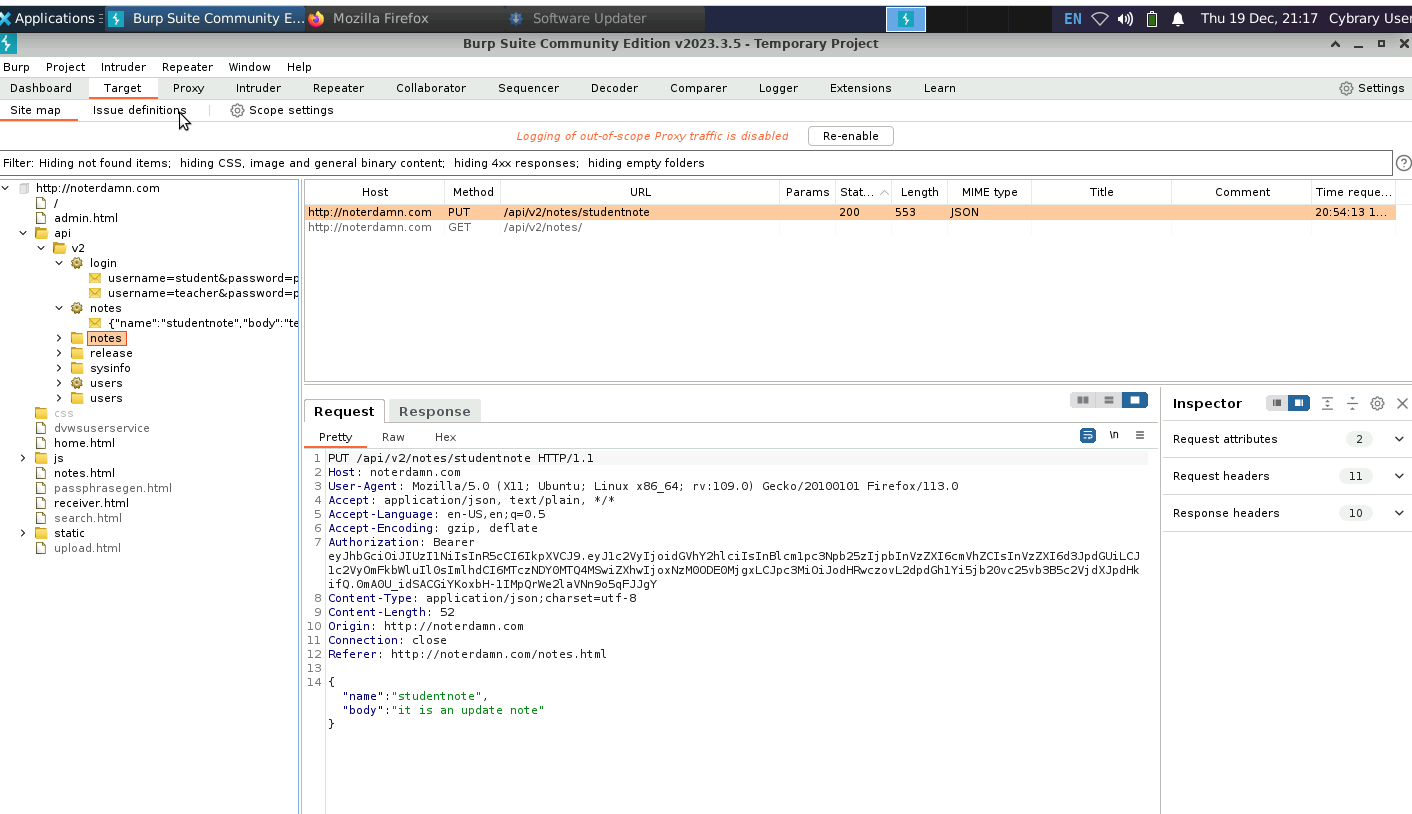
Task: Open the Issue definitions sub-tab
Action: (x=139, y=110)
